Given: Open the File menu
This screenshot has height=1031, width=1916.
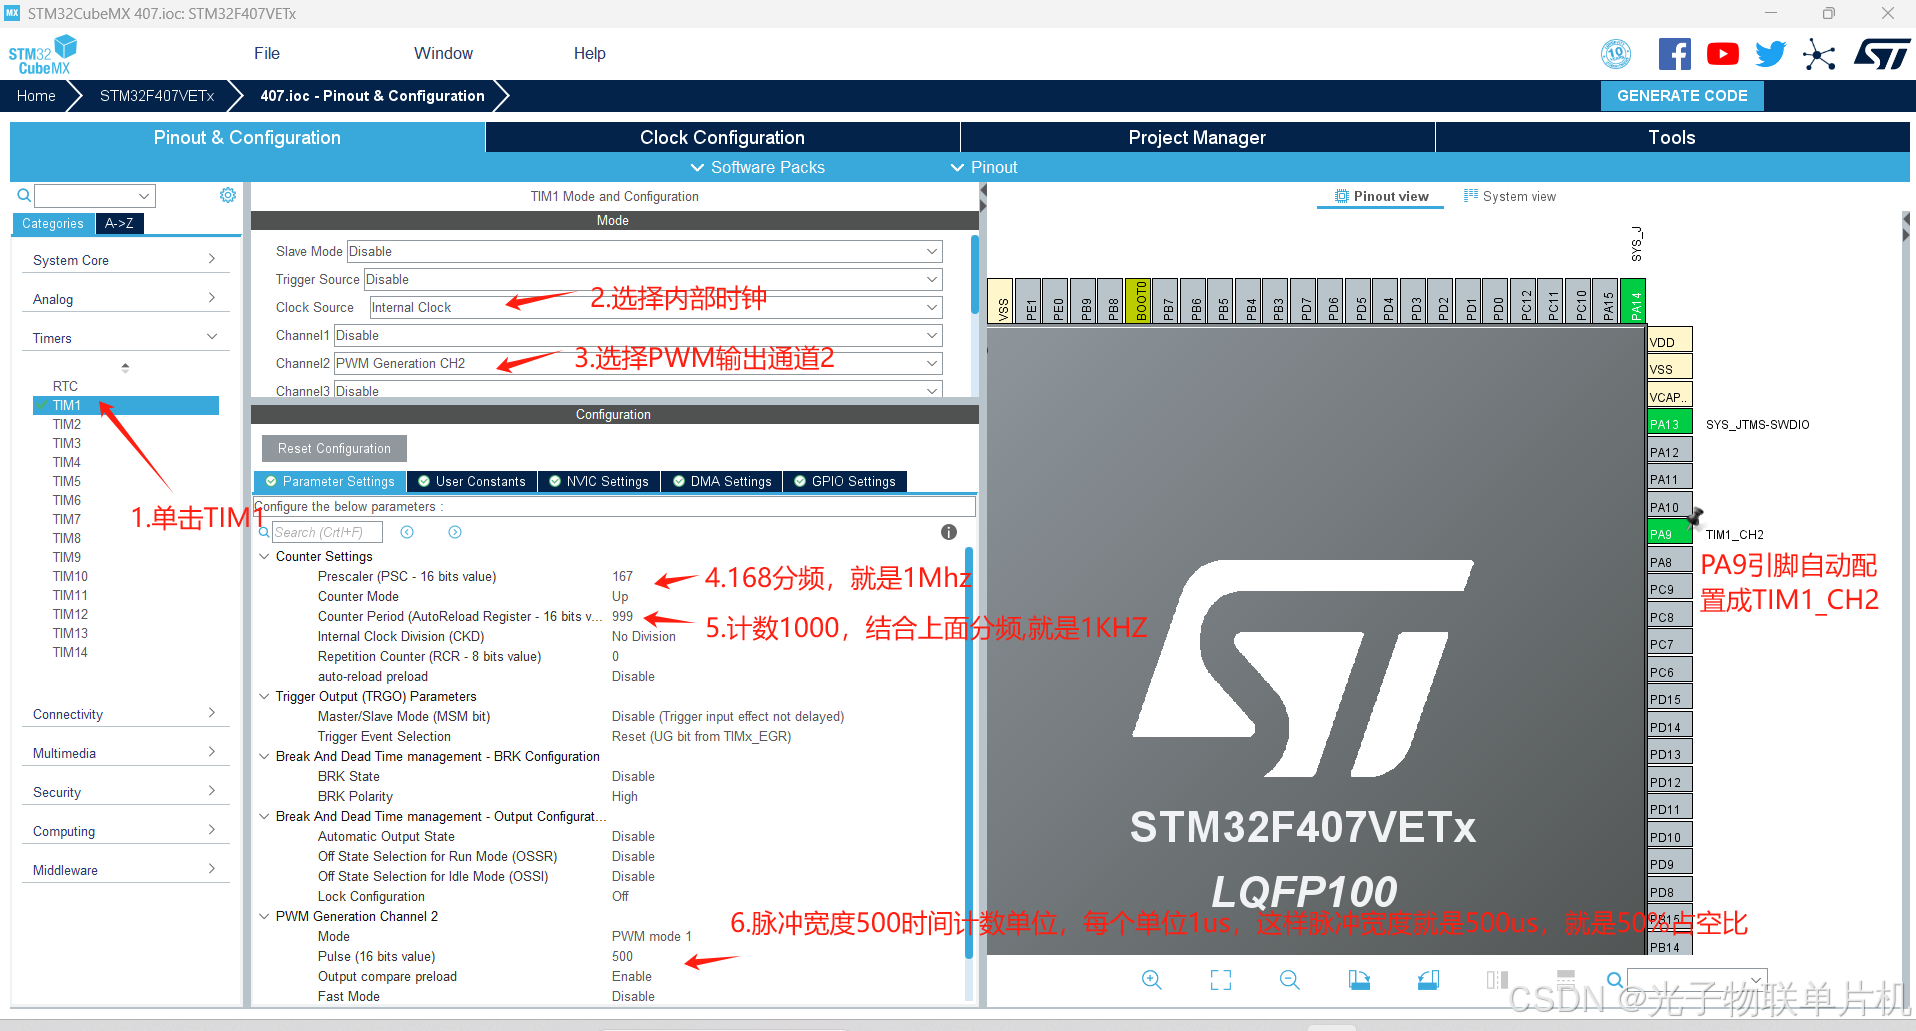Looking at the screenshot, I should click(x=267, y=53).
